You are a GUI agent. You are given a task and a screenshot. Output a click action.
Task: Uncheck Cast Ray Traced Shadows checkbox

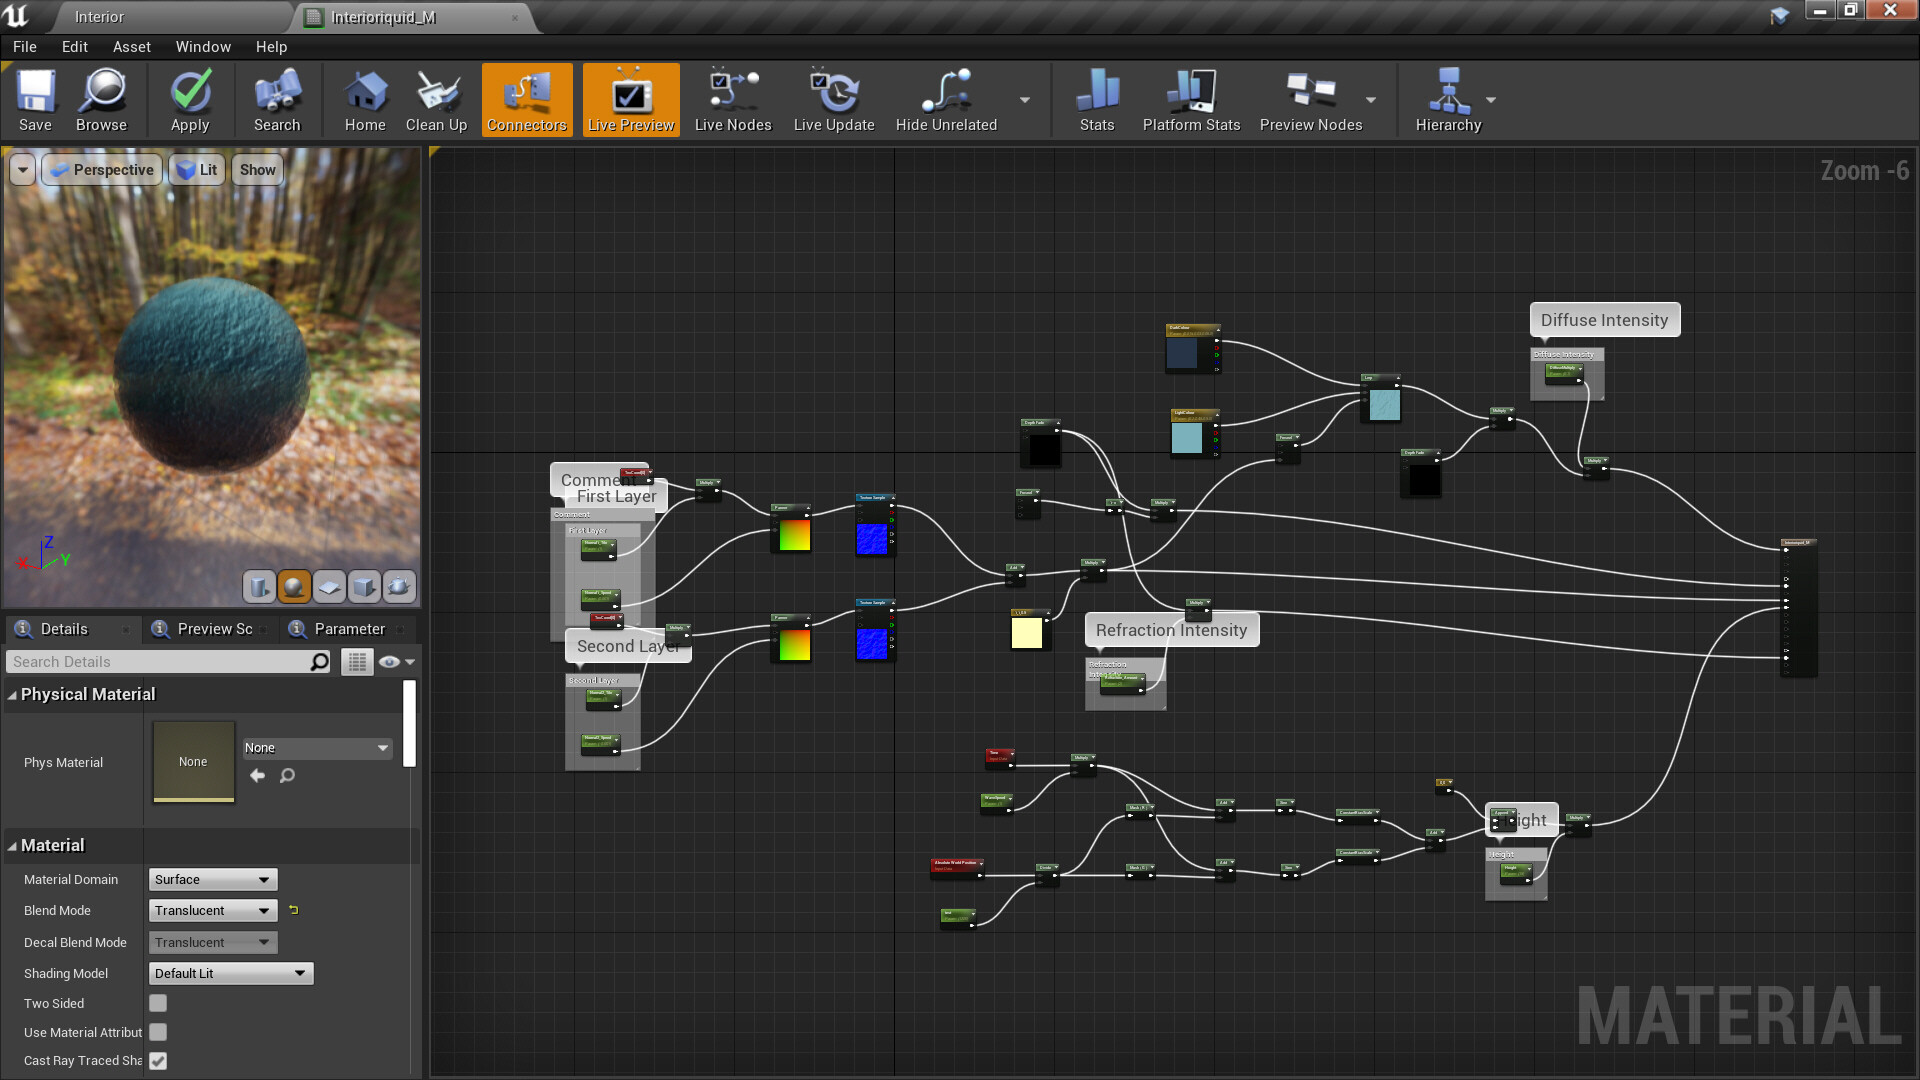(x=158, y=1061)
